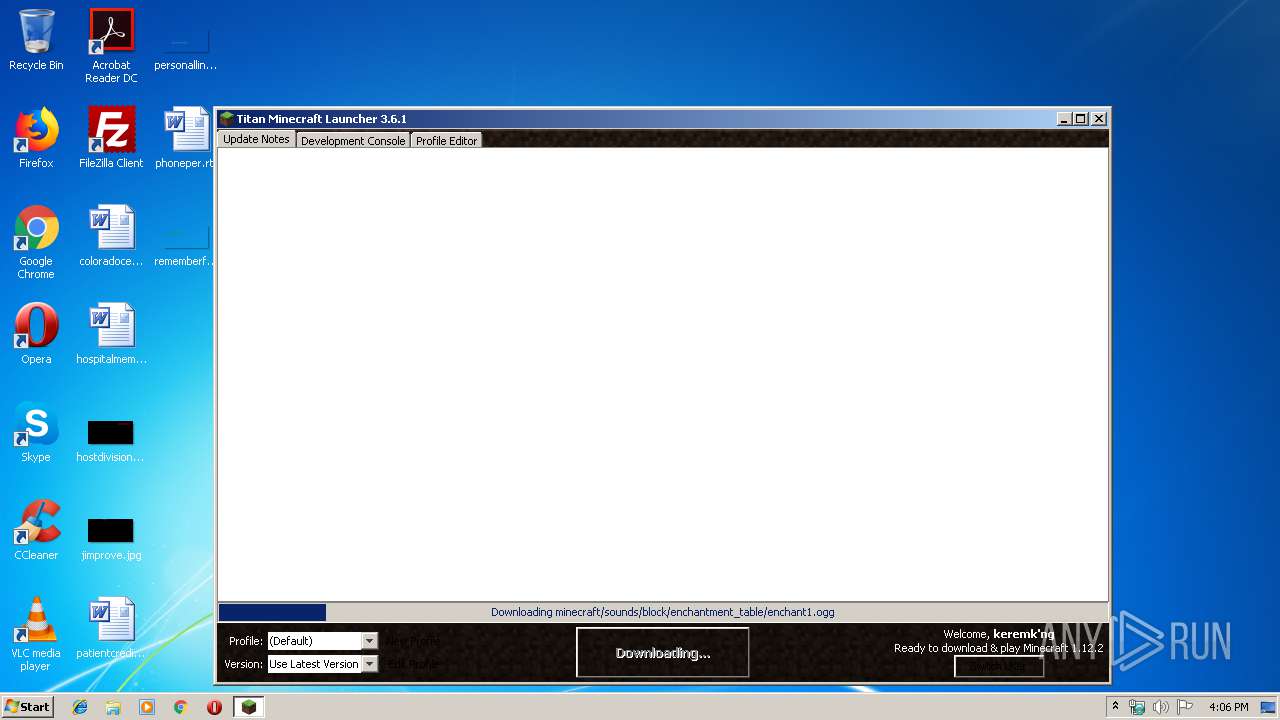Click the download progress bar
The image size is (1280, 720).
(x=663, y=612)
